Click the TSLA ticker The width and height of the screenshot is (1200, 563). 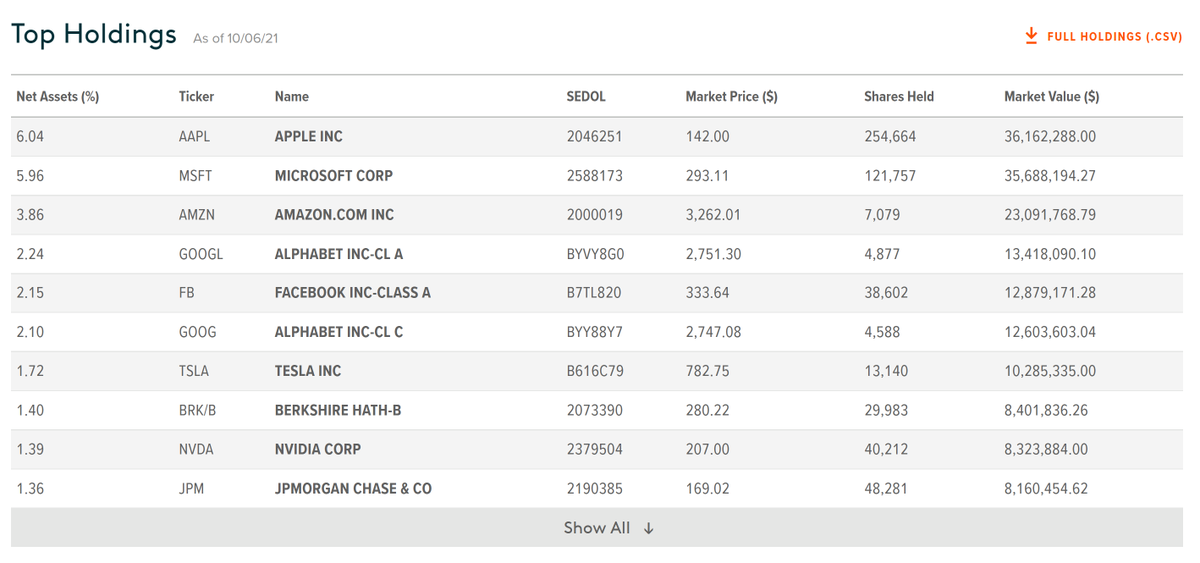(194, 371)
